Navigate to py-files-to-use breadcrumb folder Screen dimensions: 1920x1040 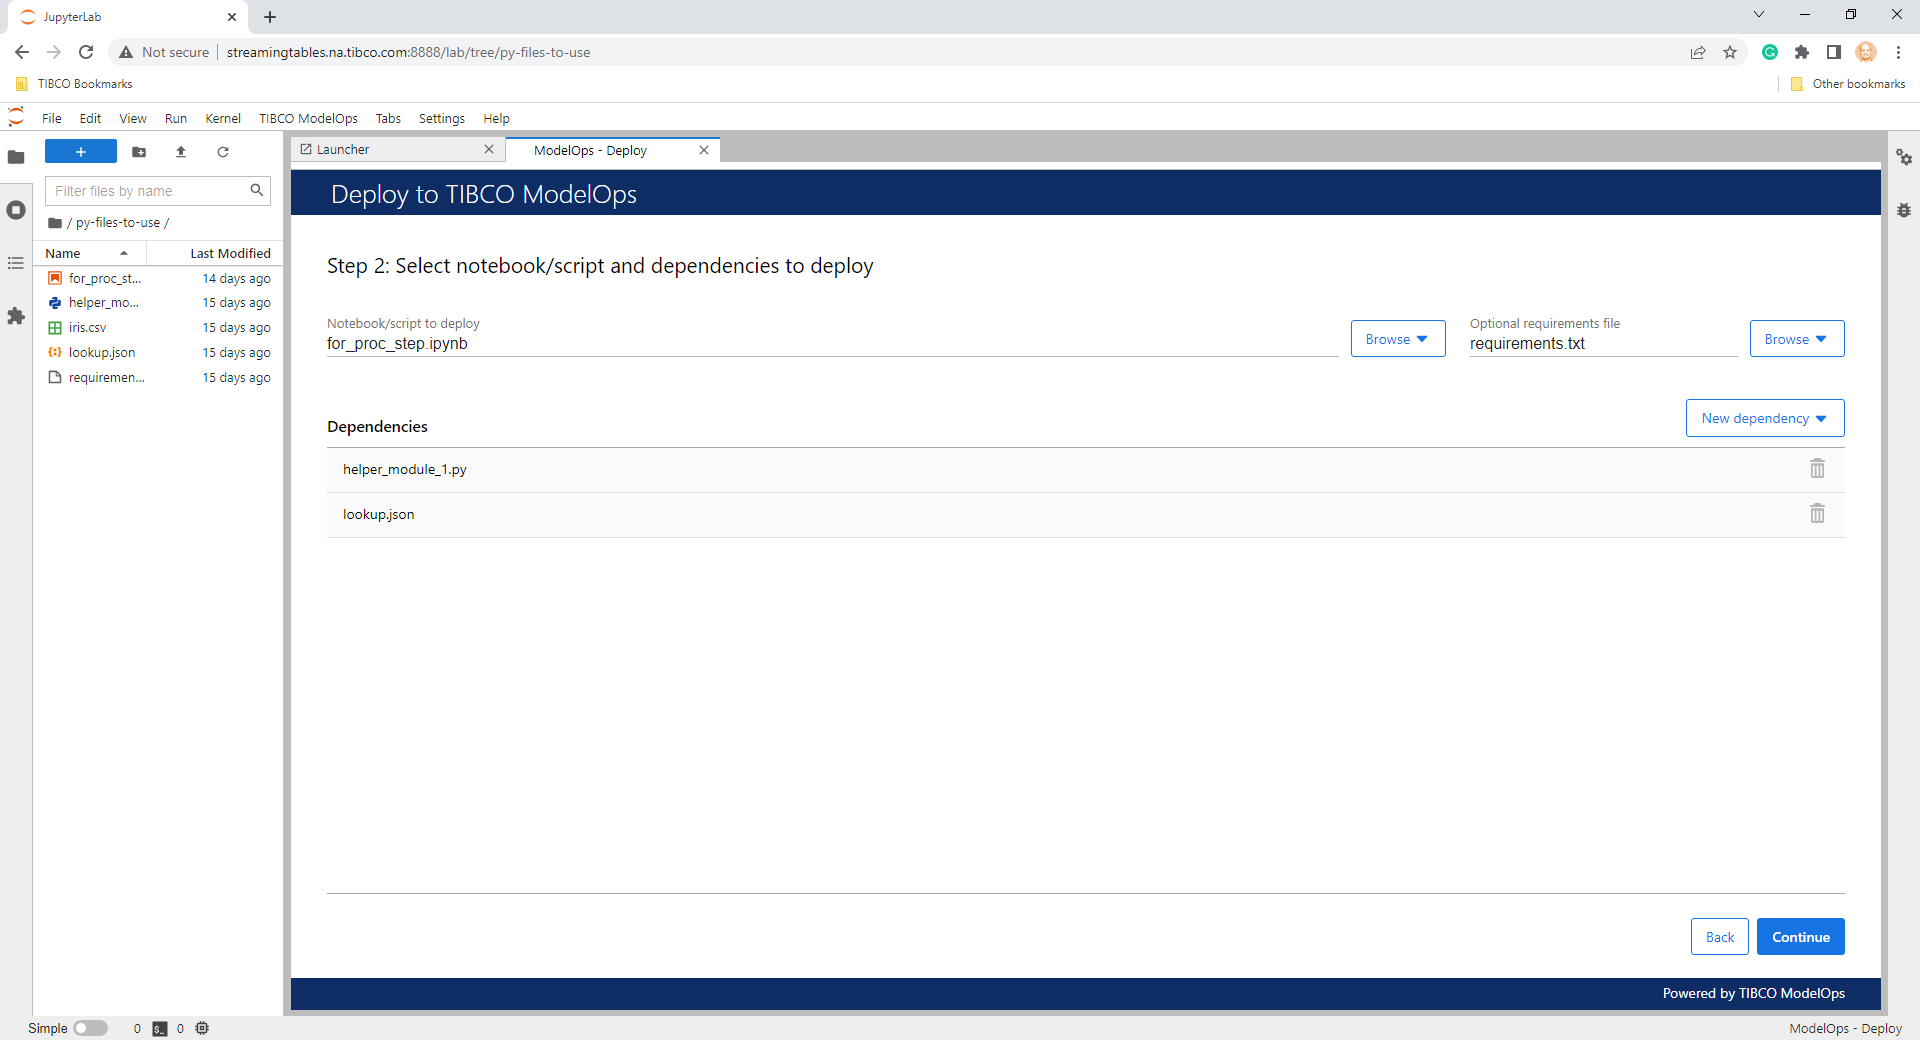click(118, 223)
